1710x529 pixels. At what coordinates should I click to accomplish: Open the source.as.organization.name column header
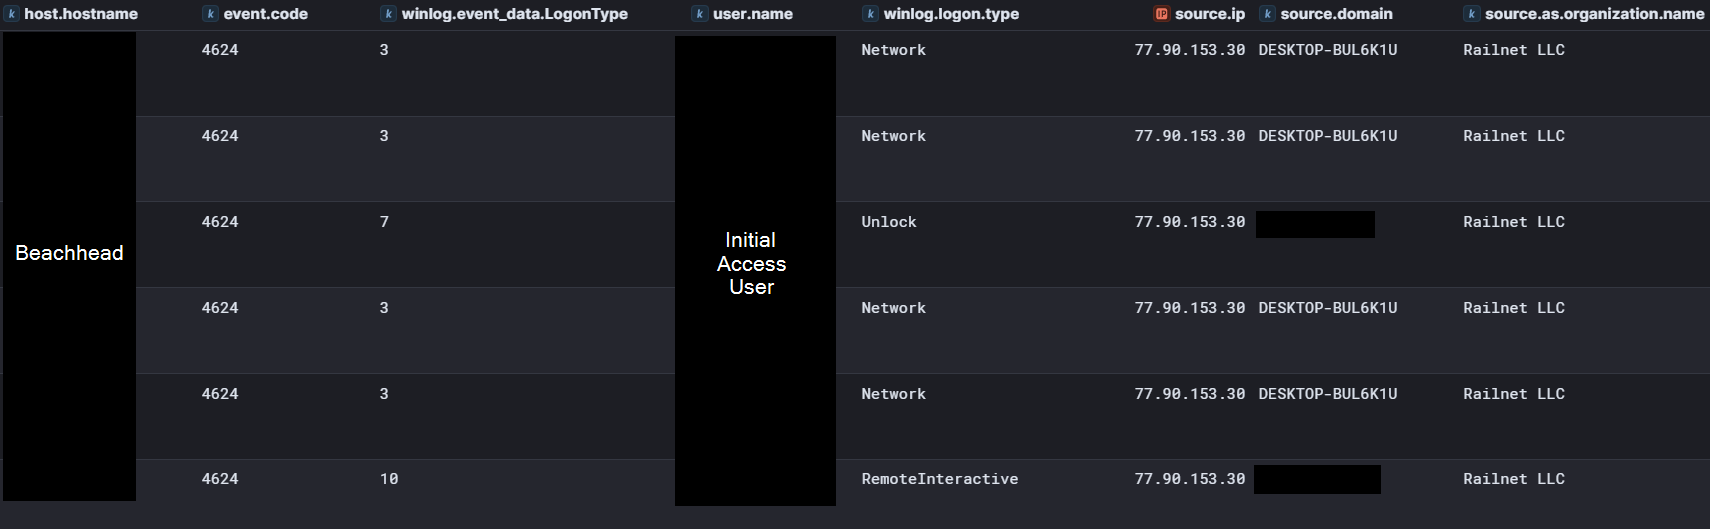click(1594, 14)
